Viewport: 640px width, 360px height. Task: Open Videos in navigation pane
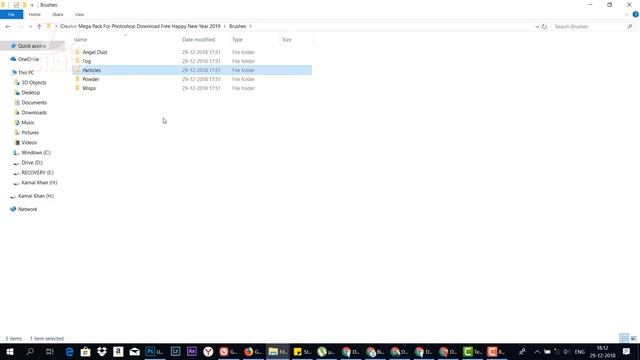click(29, 142)
